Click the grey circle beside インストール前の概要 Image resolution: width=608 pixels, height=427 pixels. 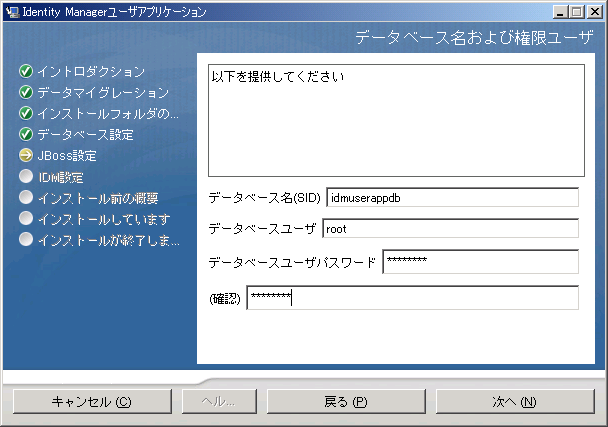(x=26, y=197)
